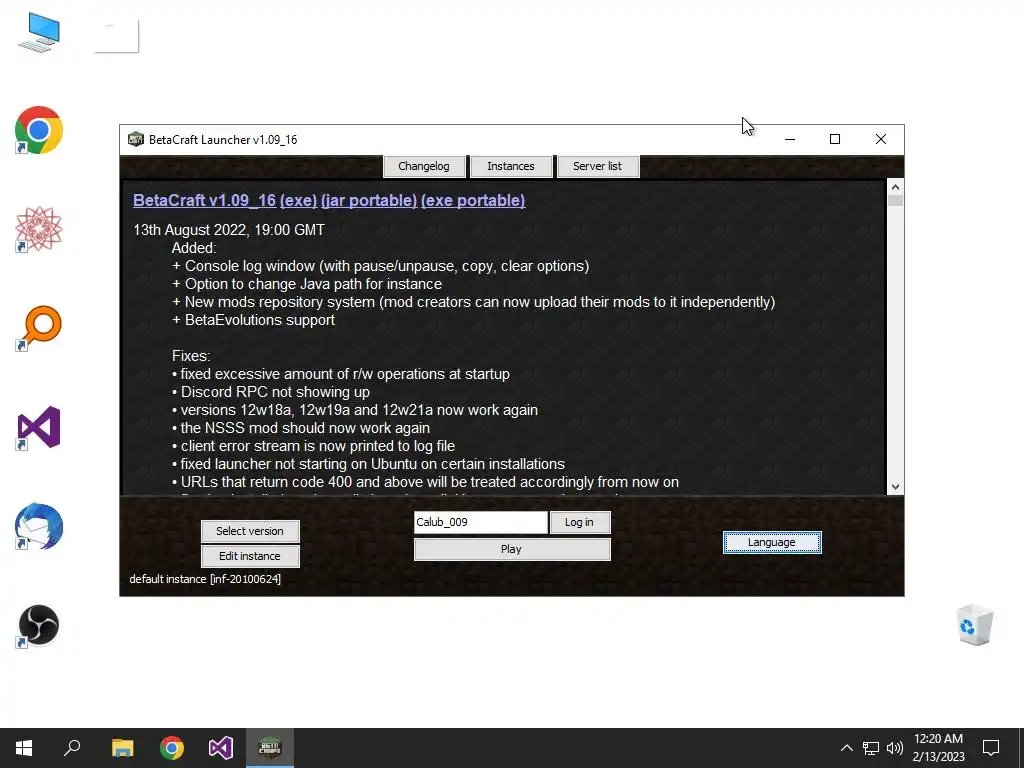Open Chrome from the taskbar
1024x768 pixels.
point(172,748)
